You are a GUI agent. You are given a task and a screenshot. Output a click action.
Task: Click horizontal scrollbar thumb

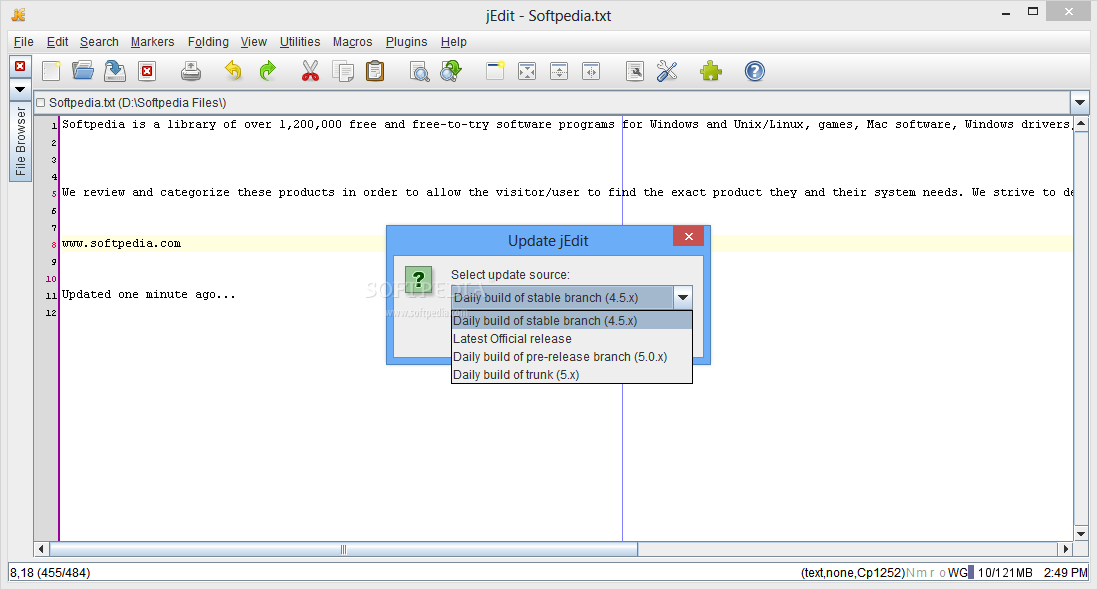(343, 549)
